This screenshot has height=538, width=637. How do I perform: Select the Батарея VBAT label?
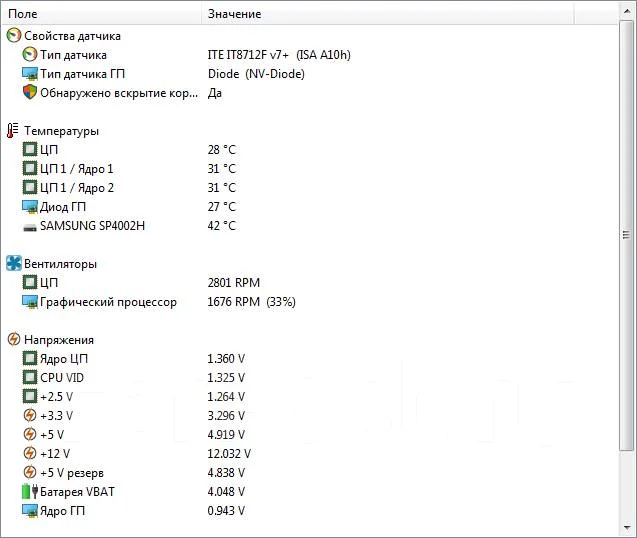point(77,492)
